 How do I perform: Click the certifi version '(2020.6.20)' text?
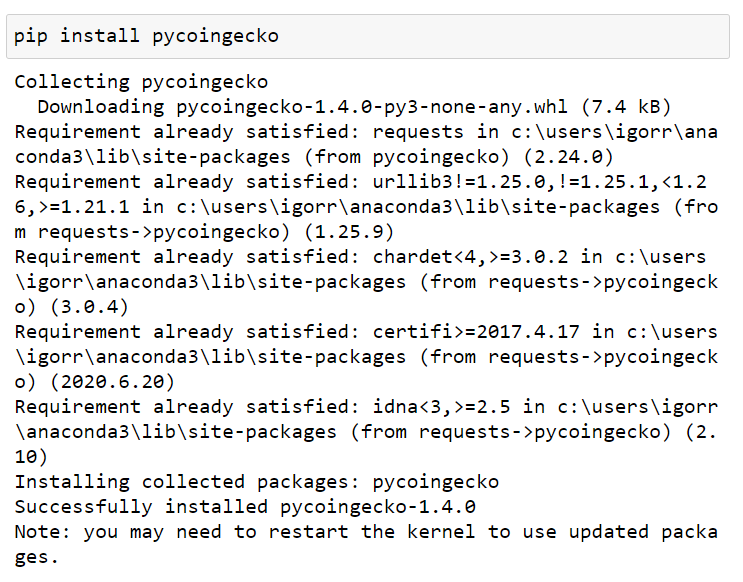pos(112,382)
